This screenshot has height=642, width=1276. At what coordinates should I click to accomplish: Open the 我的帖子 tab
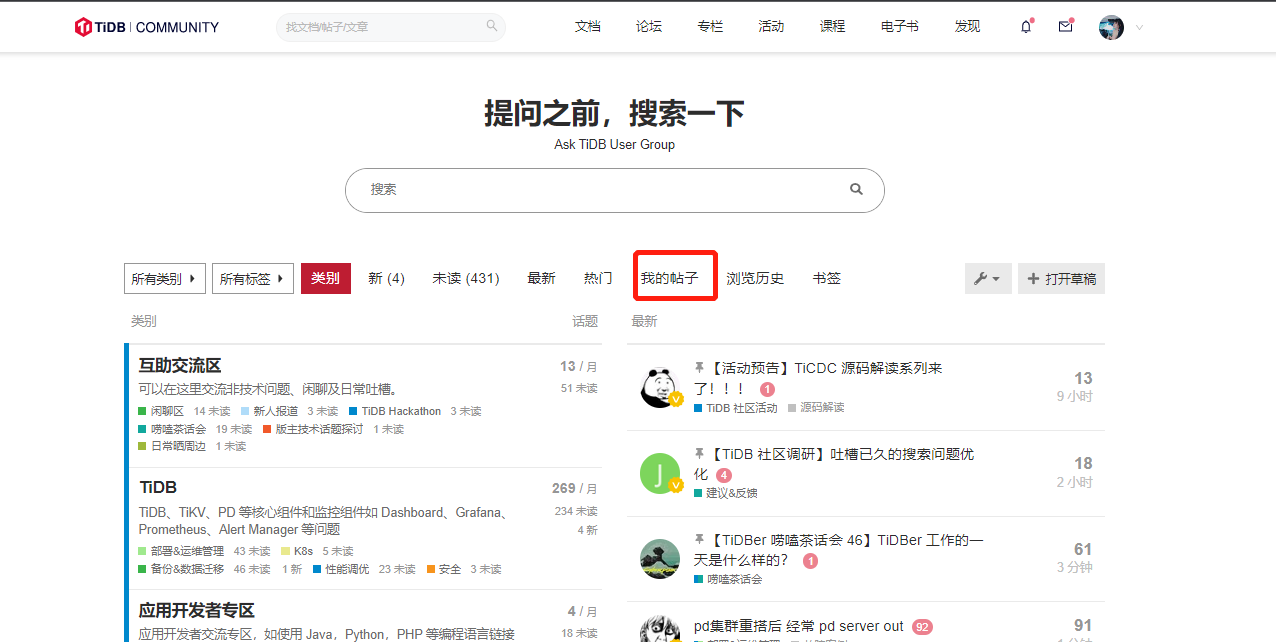670,279
